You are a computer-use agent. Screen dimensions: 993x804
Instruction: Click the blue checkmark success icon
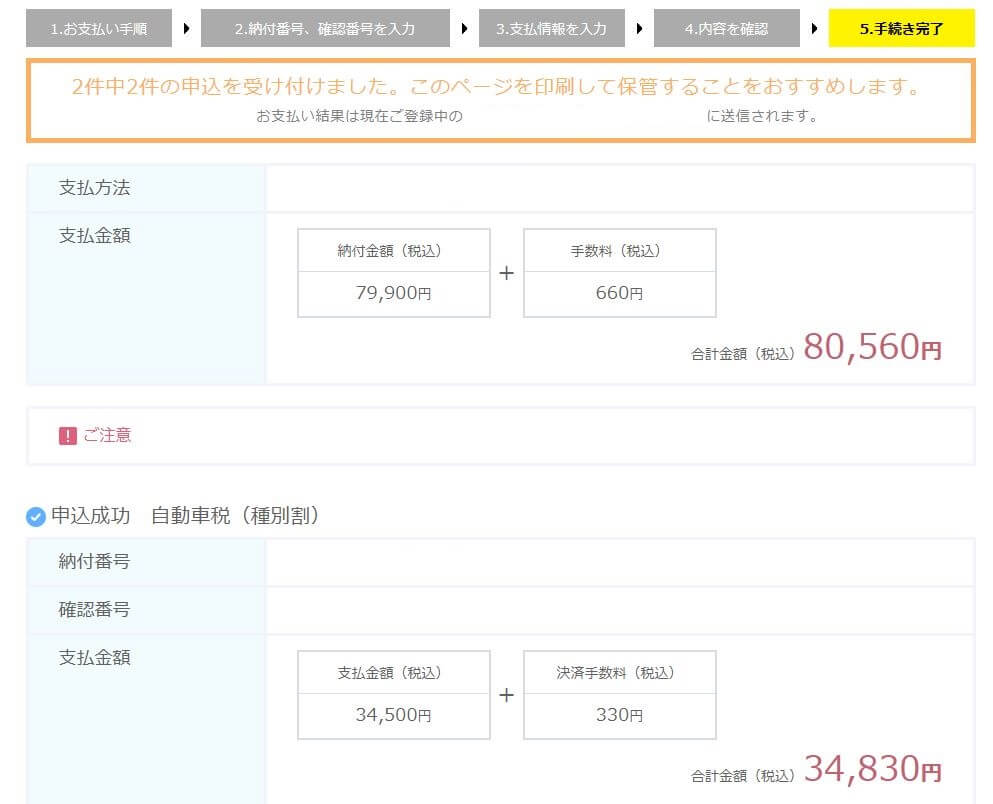[x=35, y=517]
